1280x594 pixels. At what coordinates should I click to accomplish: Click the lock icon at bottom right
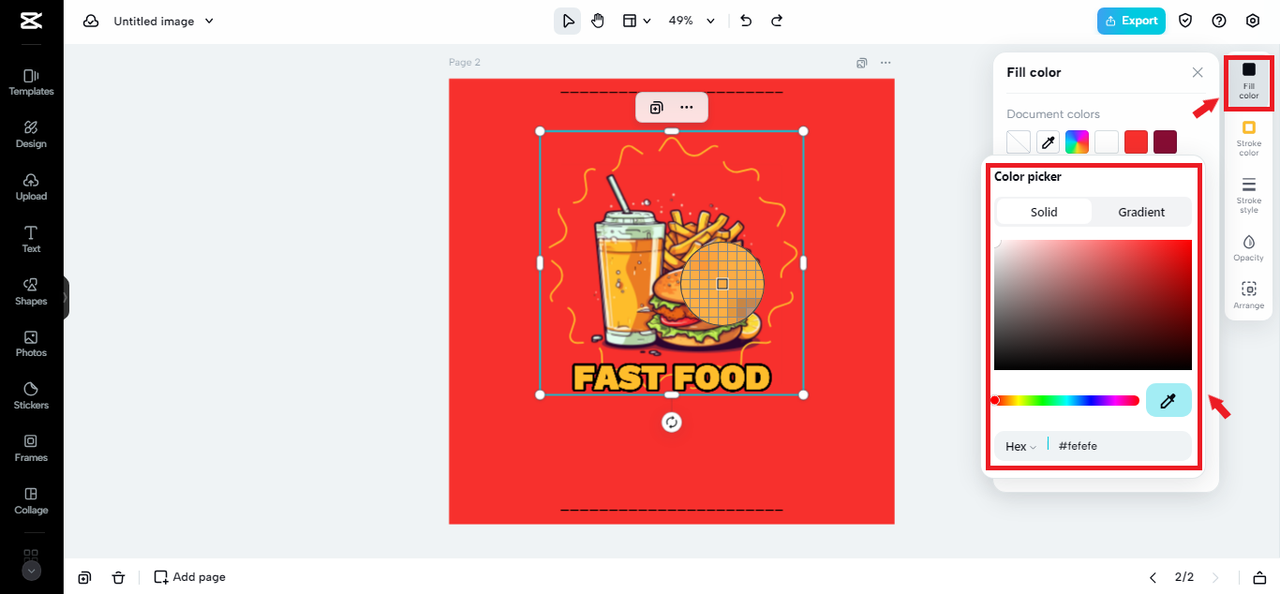[1259, 577]
